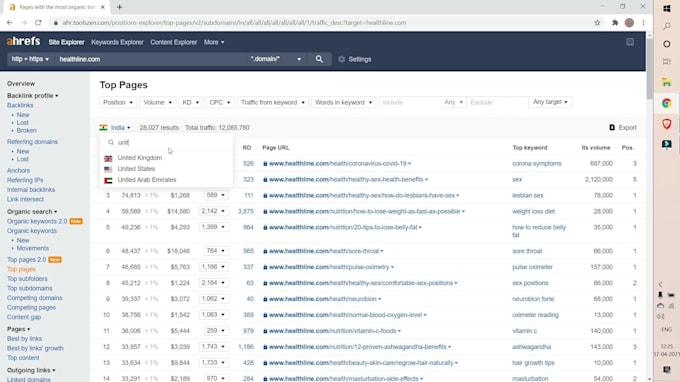Open Content gap in sidebar
The height and width of the screenshot is (382, 680).
24,317
